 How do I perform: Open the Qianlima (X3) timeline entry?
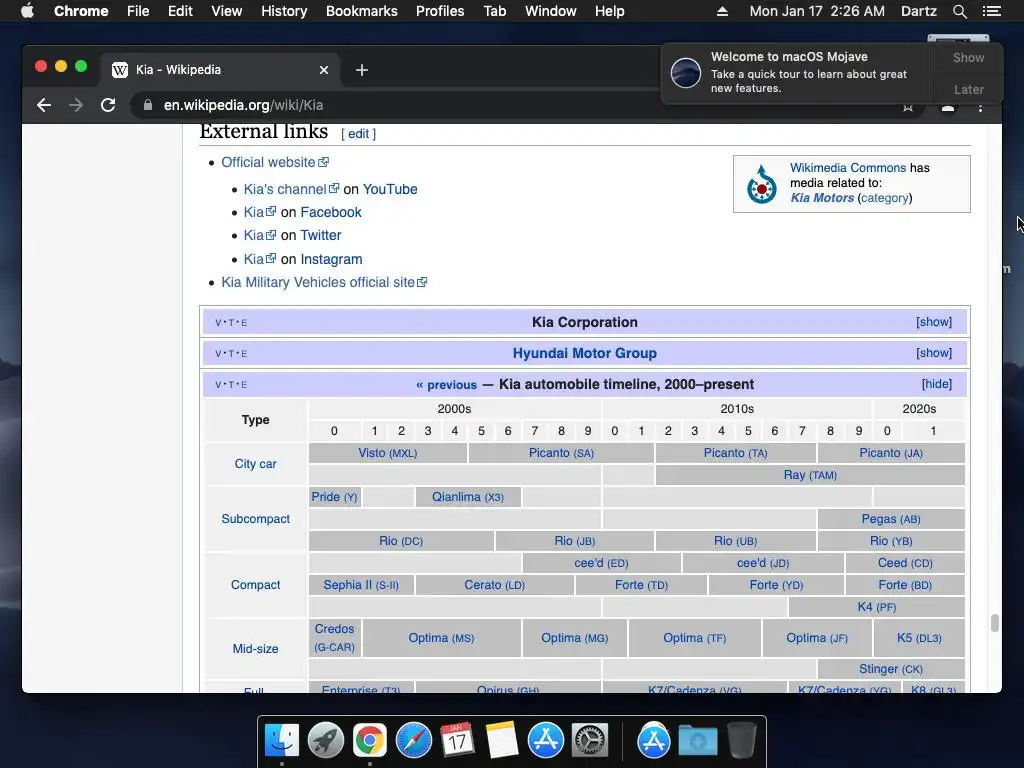pos(468,497)
